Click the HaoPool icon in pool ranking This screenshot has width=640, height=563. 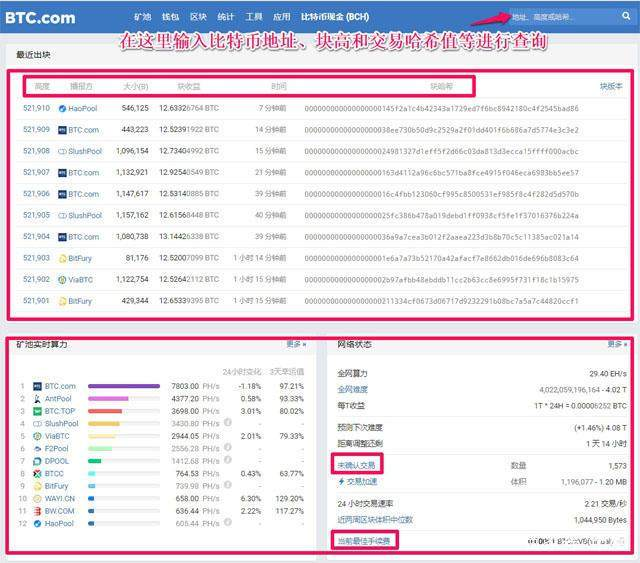(x=37, y=523)
